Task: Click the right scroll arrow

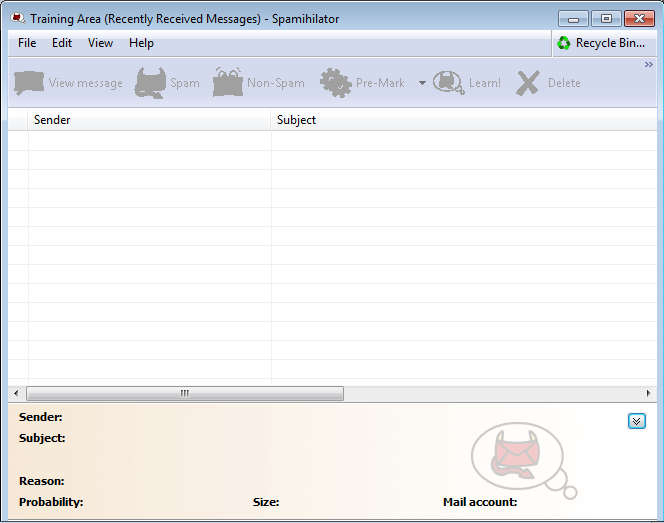Action: (648, 393)
